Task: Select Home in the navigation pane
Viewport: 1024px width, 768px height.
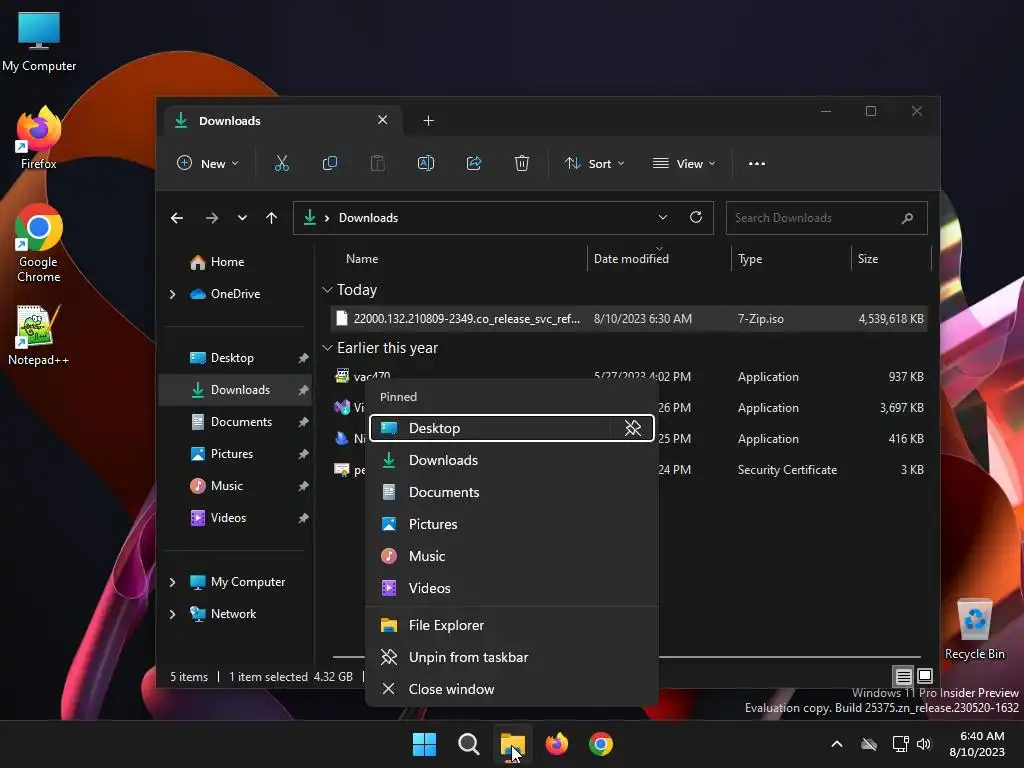Action: coord(236,263)
